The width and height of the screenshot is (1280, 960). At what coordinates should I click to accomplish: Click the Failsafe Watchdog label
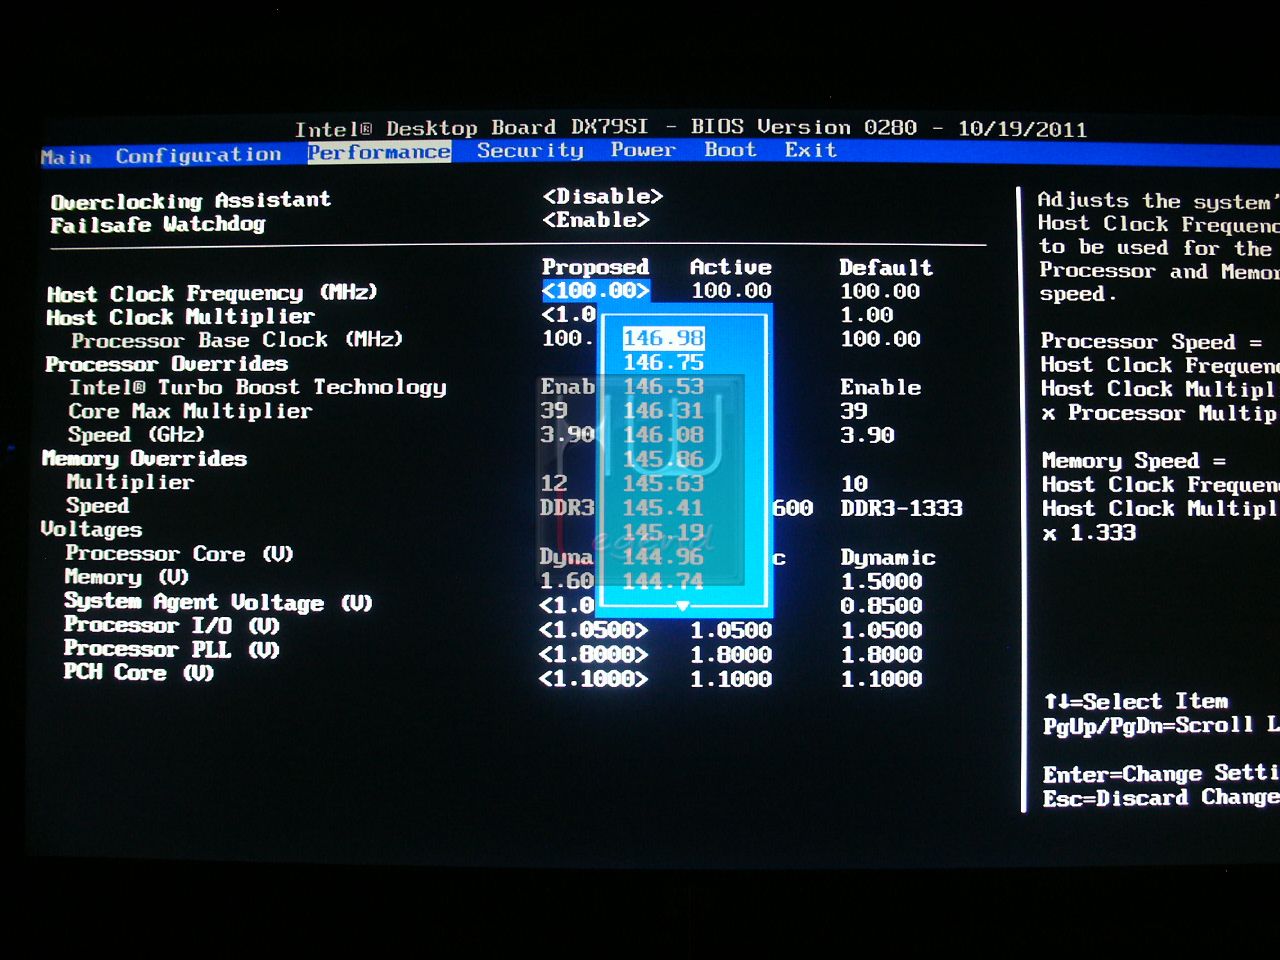coord(157,224)
